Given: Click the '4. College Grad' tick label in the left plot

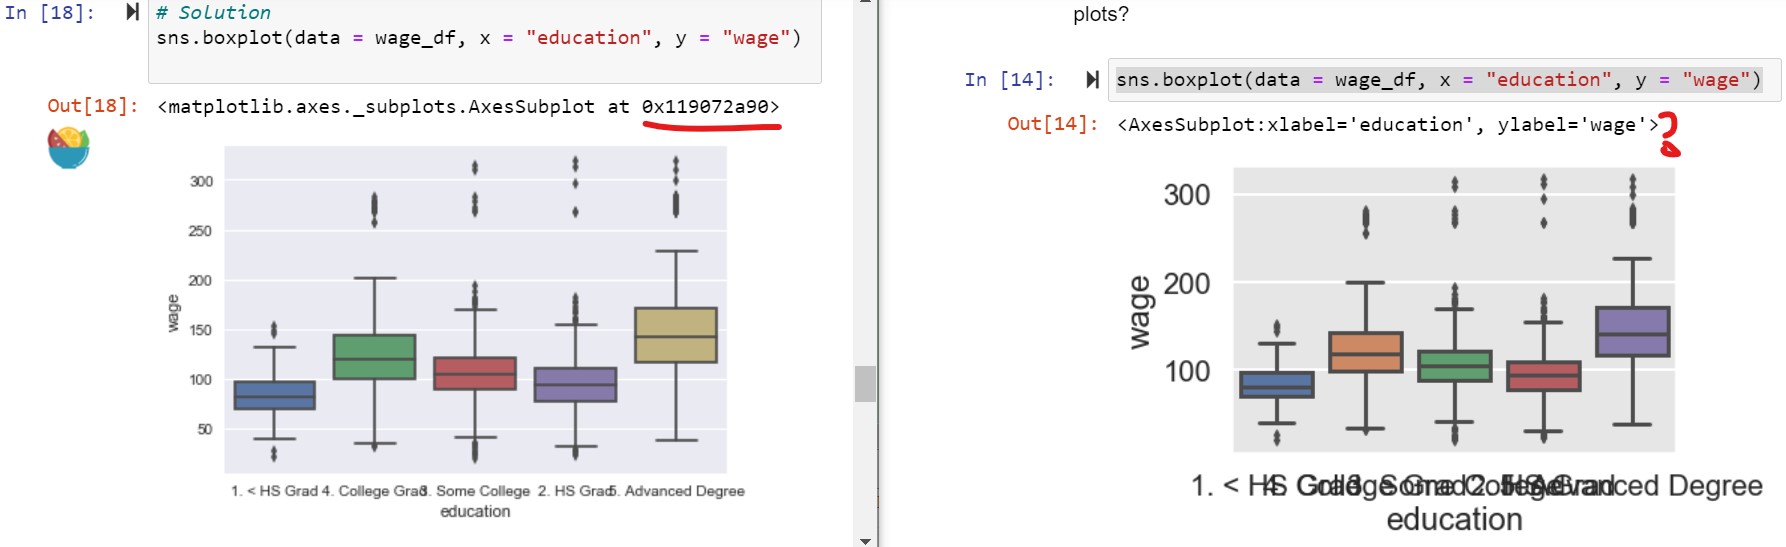Looking at the screenshot, I should (x=375, y=491).
